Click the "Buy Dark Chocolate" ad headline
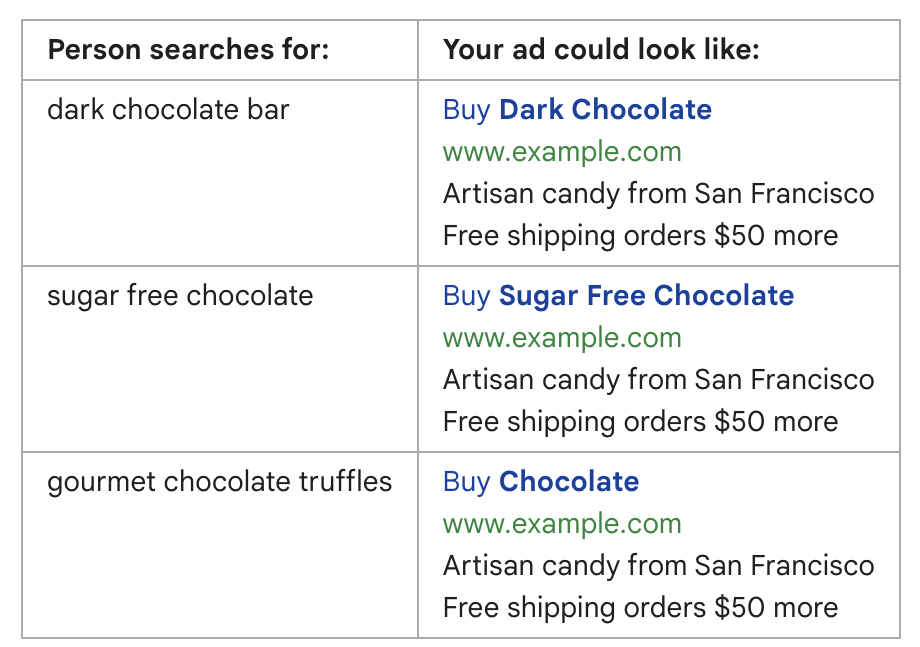This screenshot has width=920, height=647. coord(577,109)
